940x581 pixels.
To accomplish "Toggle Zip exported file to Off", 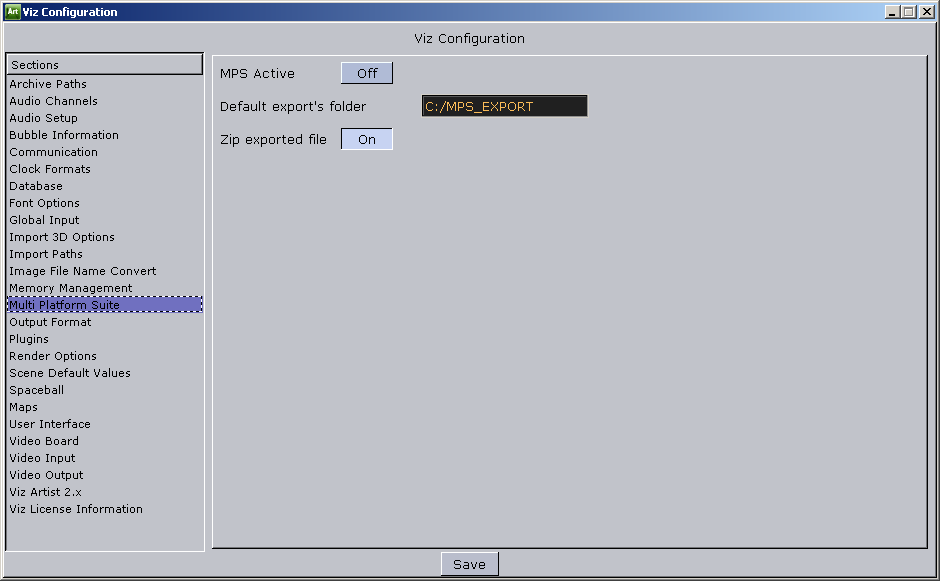I will point(366,138).
